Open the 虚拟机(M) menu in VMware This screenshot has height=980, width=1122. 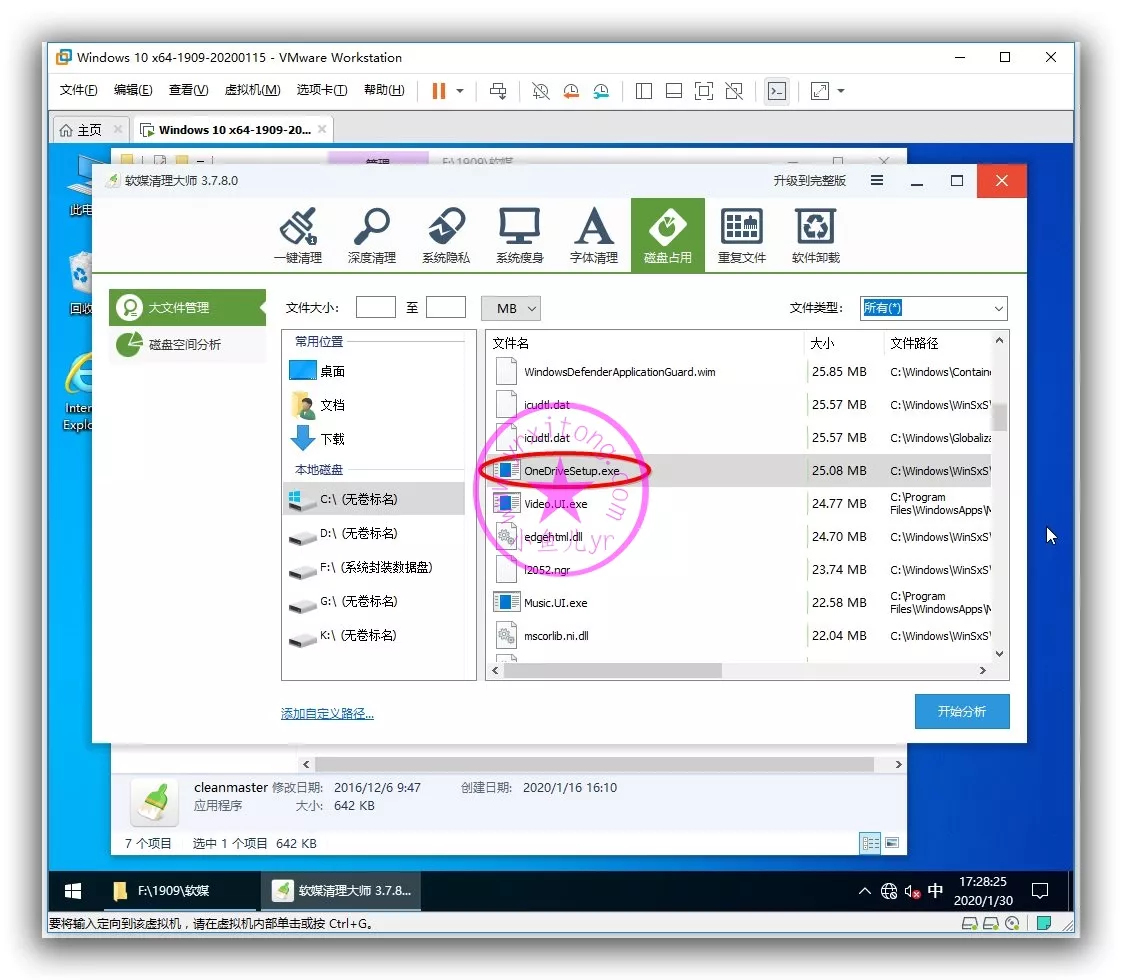(x=252, y=90)
